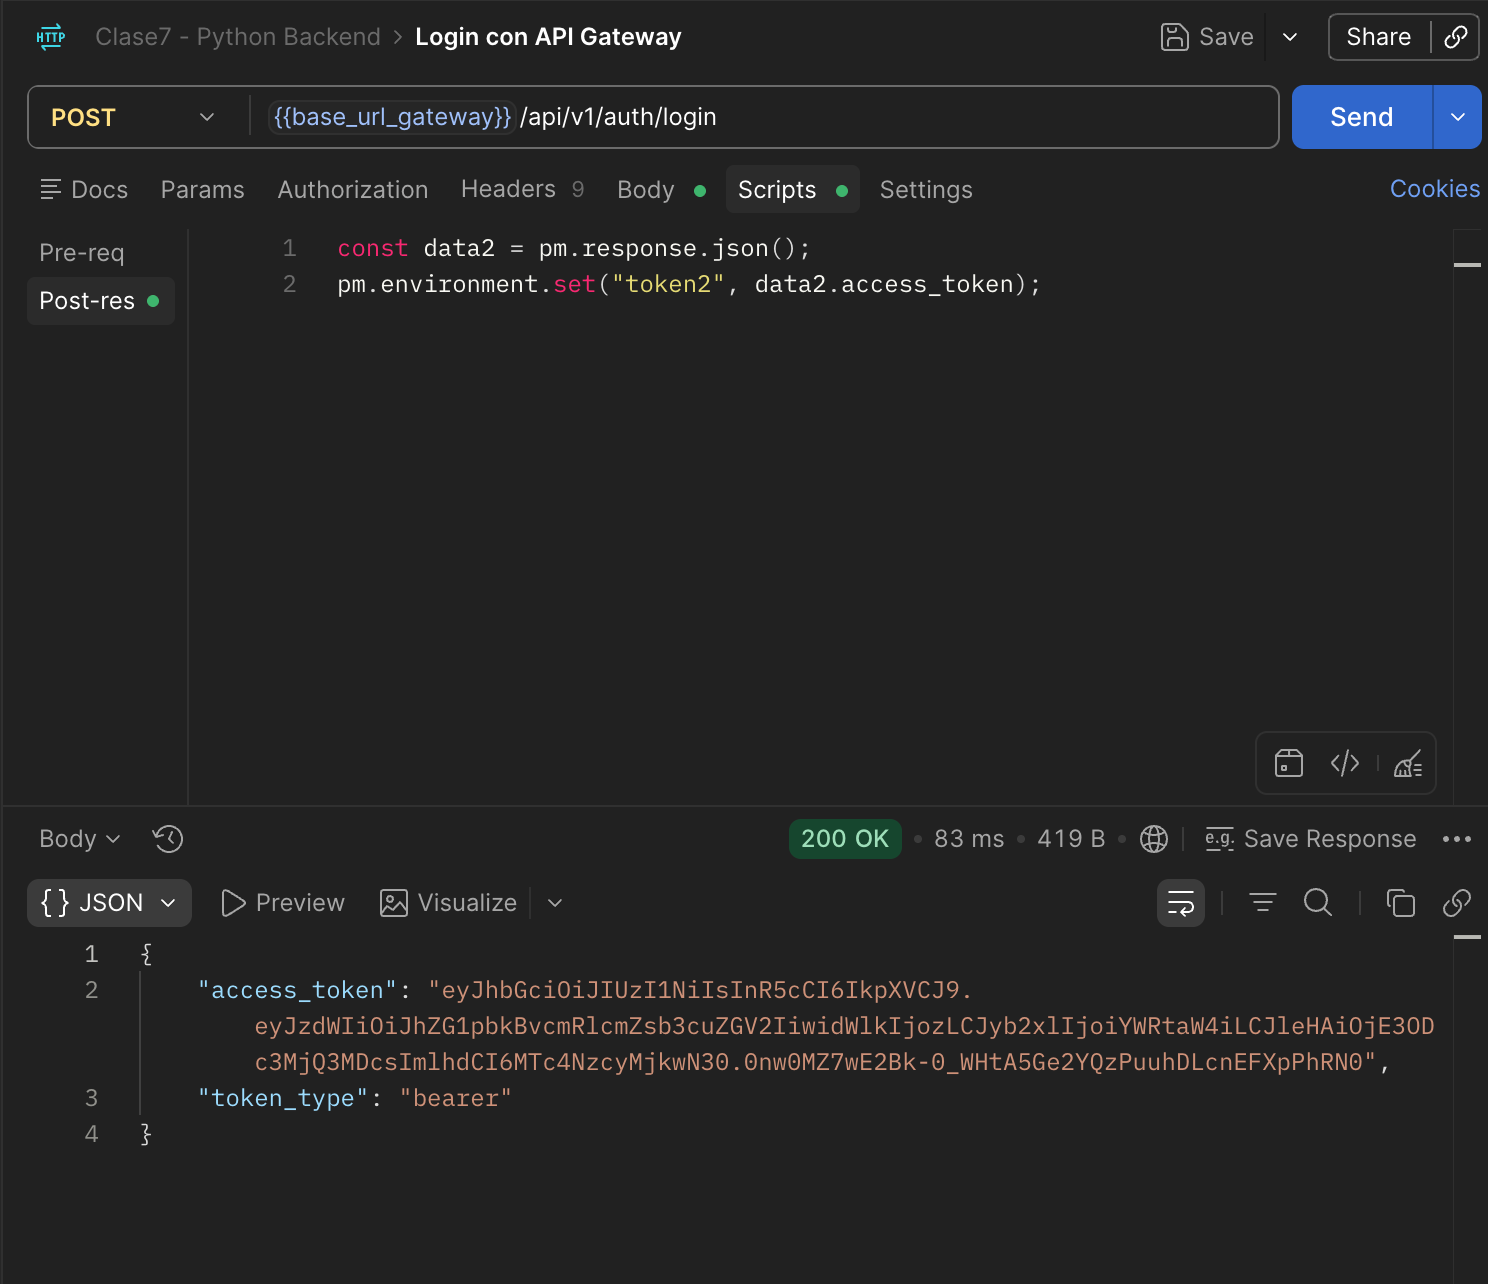Open the JSON format dropdown
1488x1284 pixels.
pyautogui.click(x=109, y=903)
